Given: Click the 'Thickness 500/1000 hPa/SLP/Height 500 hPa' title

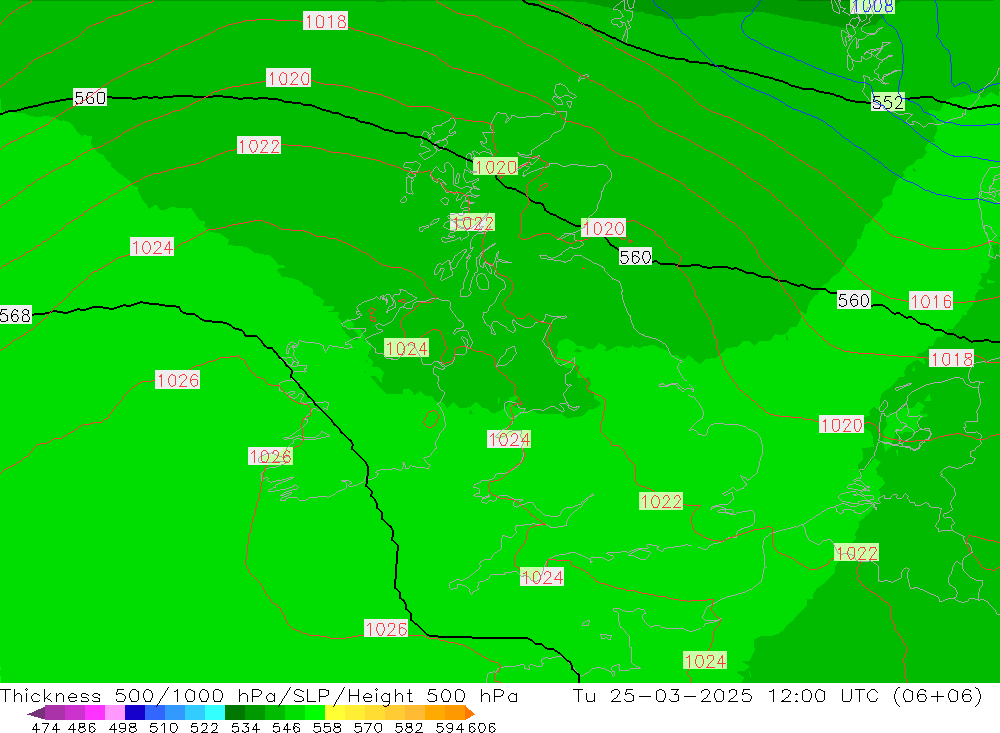Looking at the screenshot, I should click(x=259, y=695).
